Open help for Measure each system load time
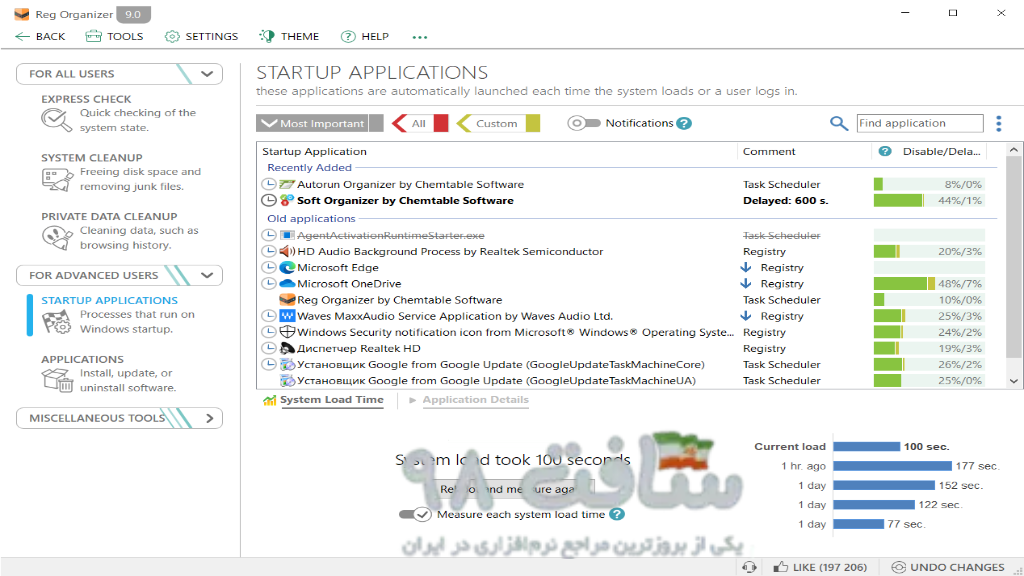This screenshot has width=1024, height=576. tap(616, 515)
